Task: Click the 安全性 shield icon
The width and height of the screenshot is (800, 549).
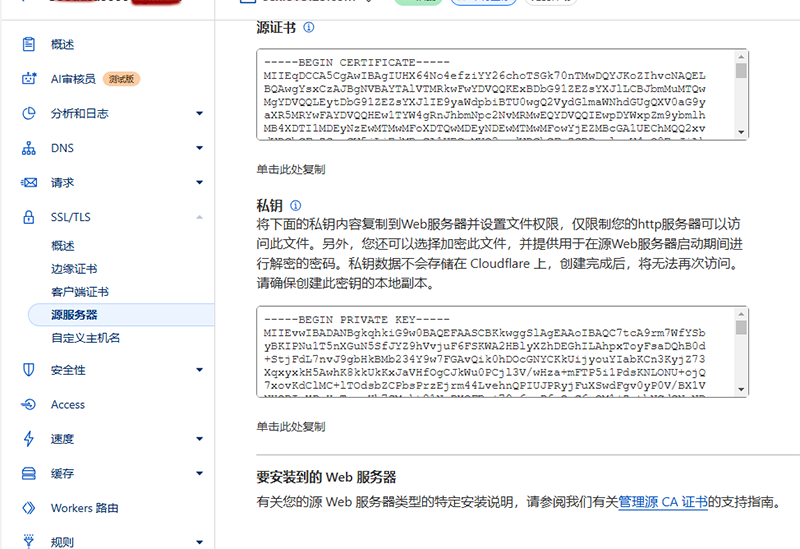Action: tap(29, 370)
